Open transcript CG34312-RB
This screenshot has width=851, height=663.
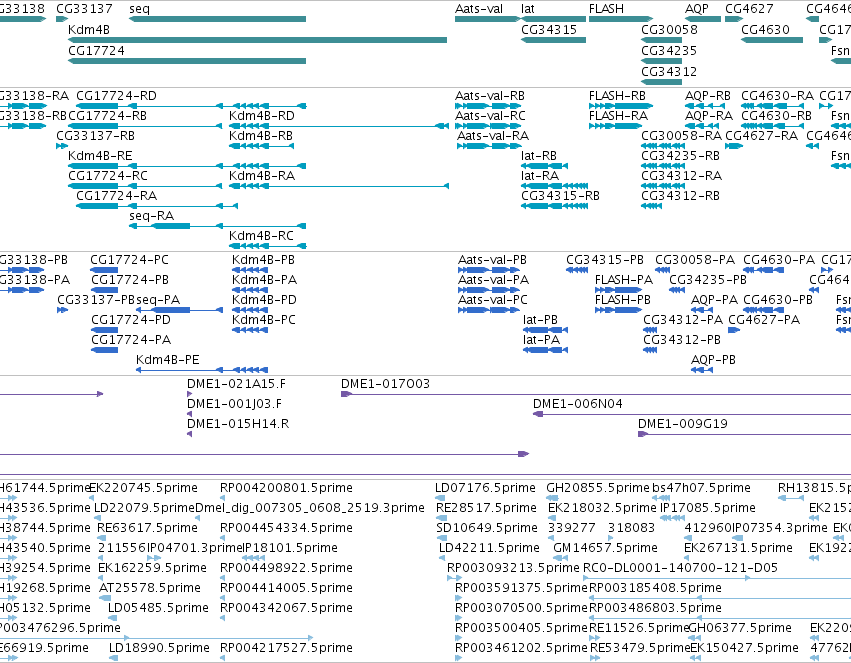click(651, 206)
